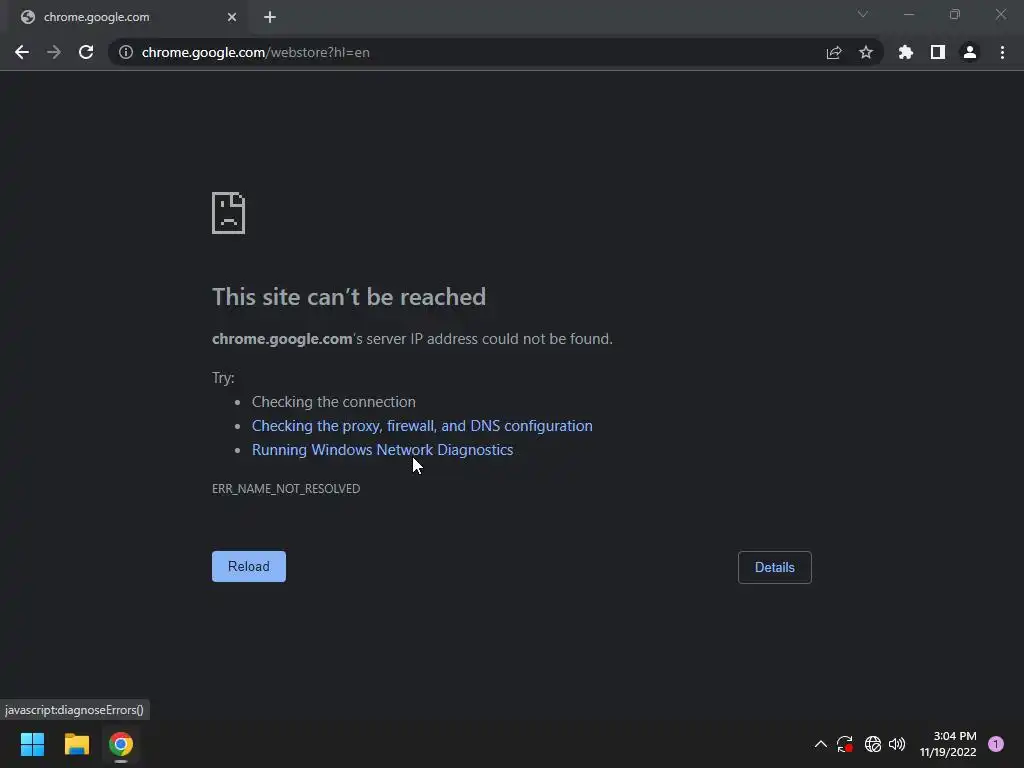This screenshot has width=1024, height=768.
Task: Click 'Checking the connection' text
Action: coord(334,402)
